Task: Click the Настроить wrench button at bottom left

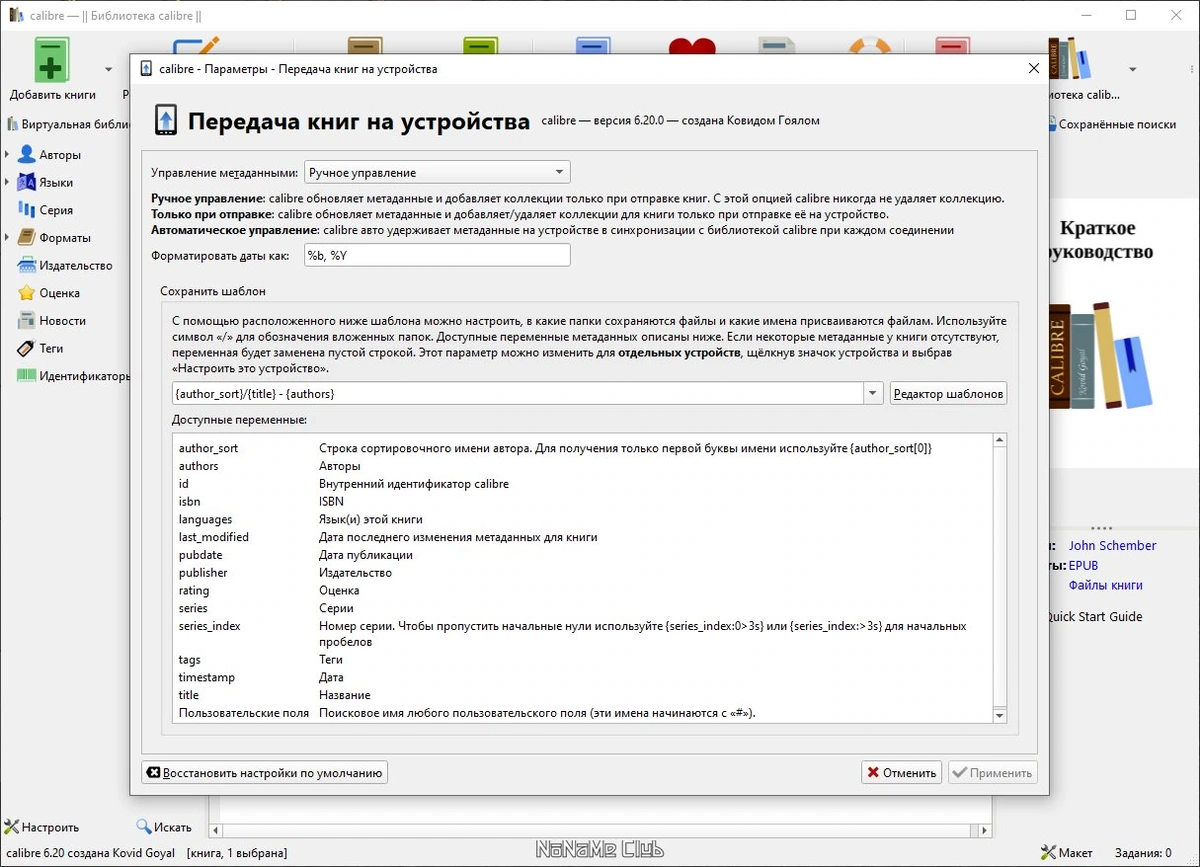Action: point(42,827)
